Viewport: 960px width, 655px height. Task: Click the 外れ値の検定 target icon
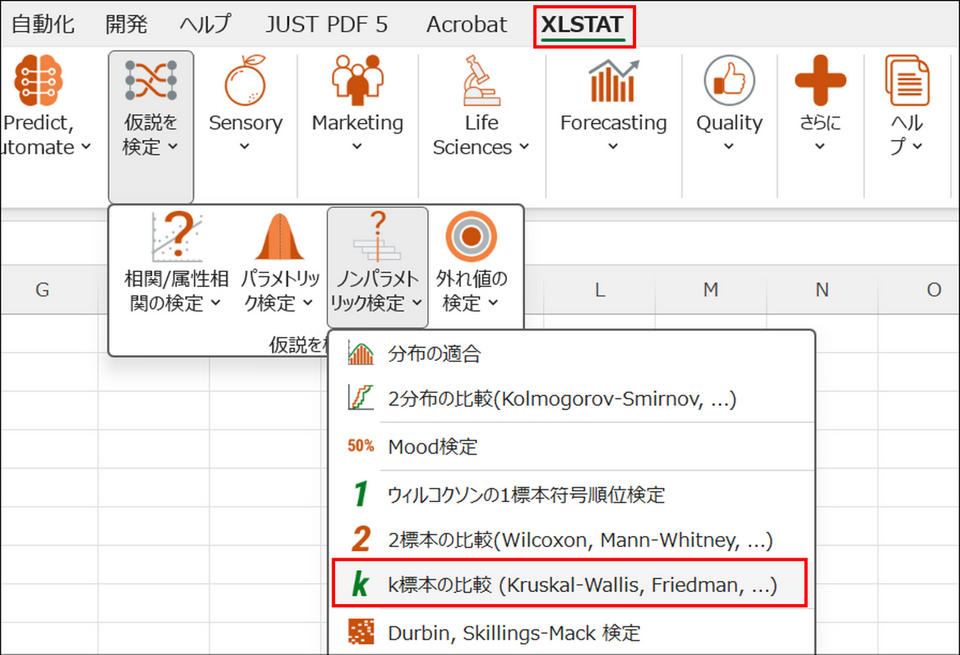click(x=471, y=239)
